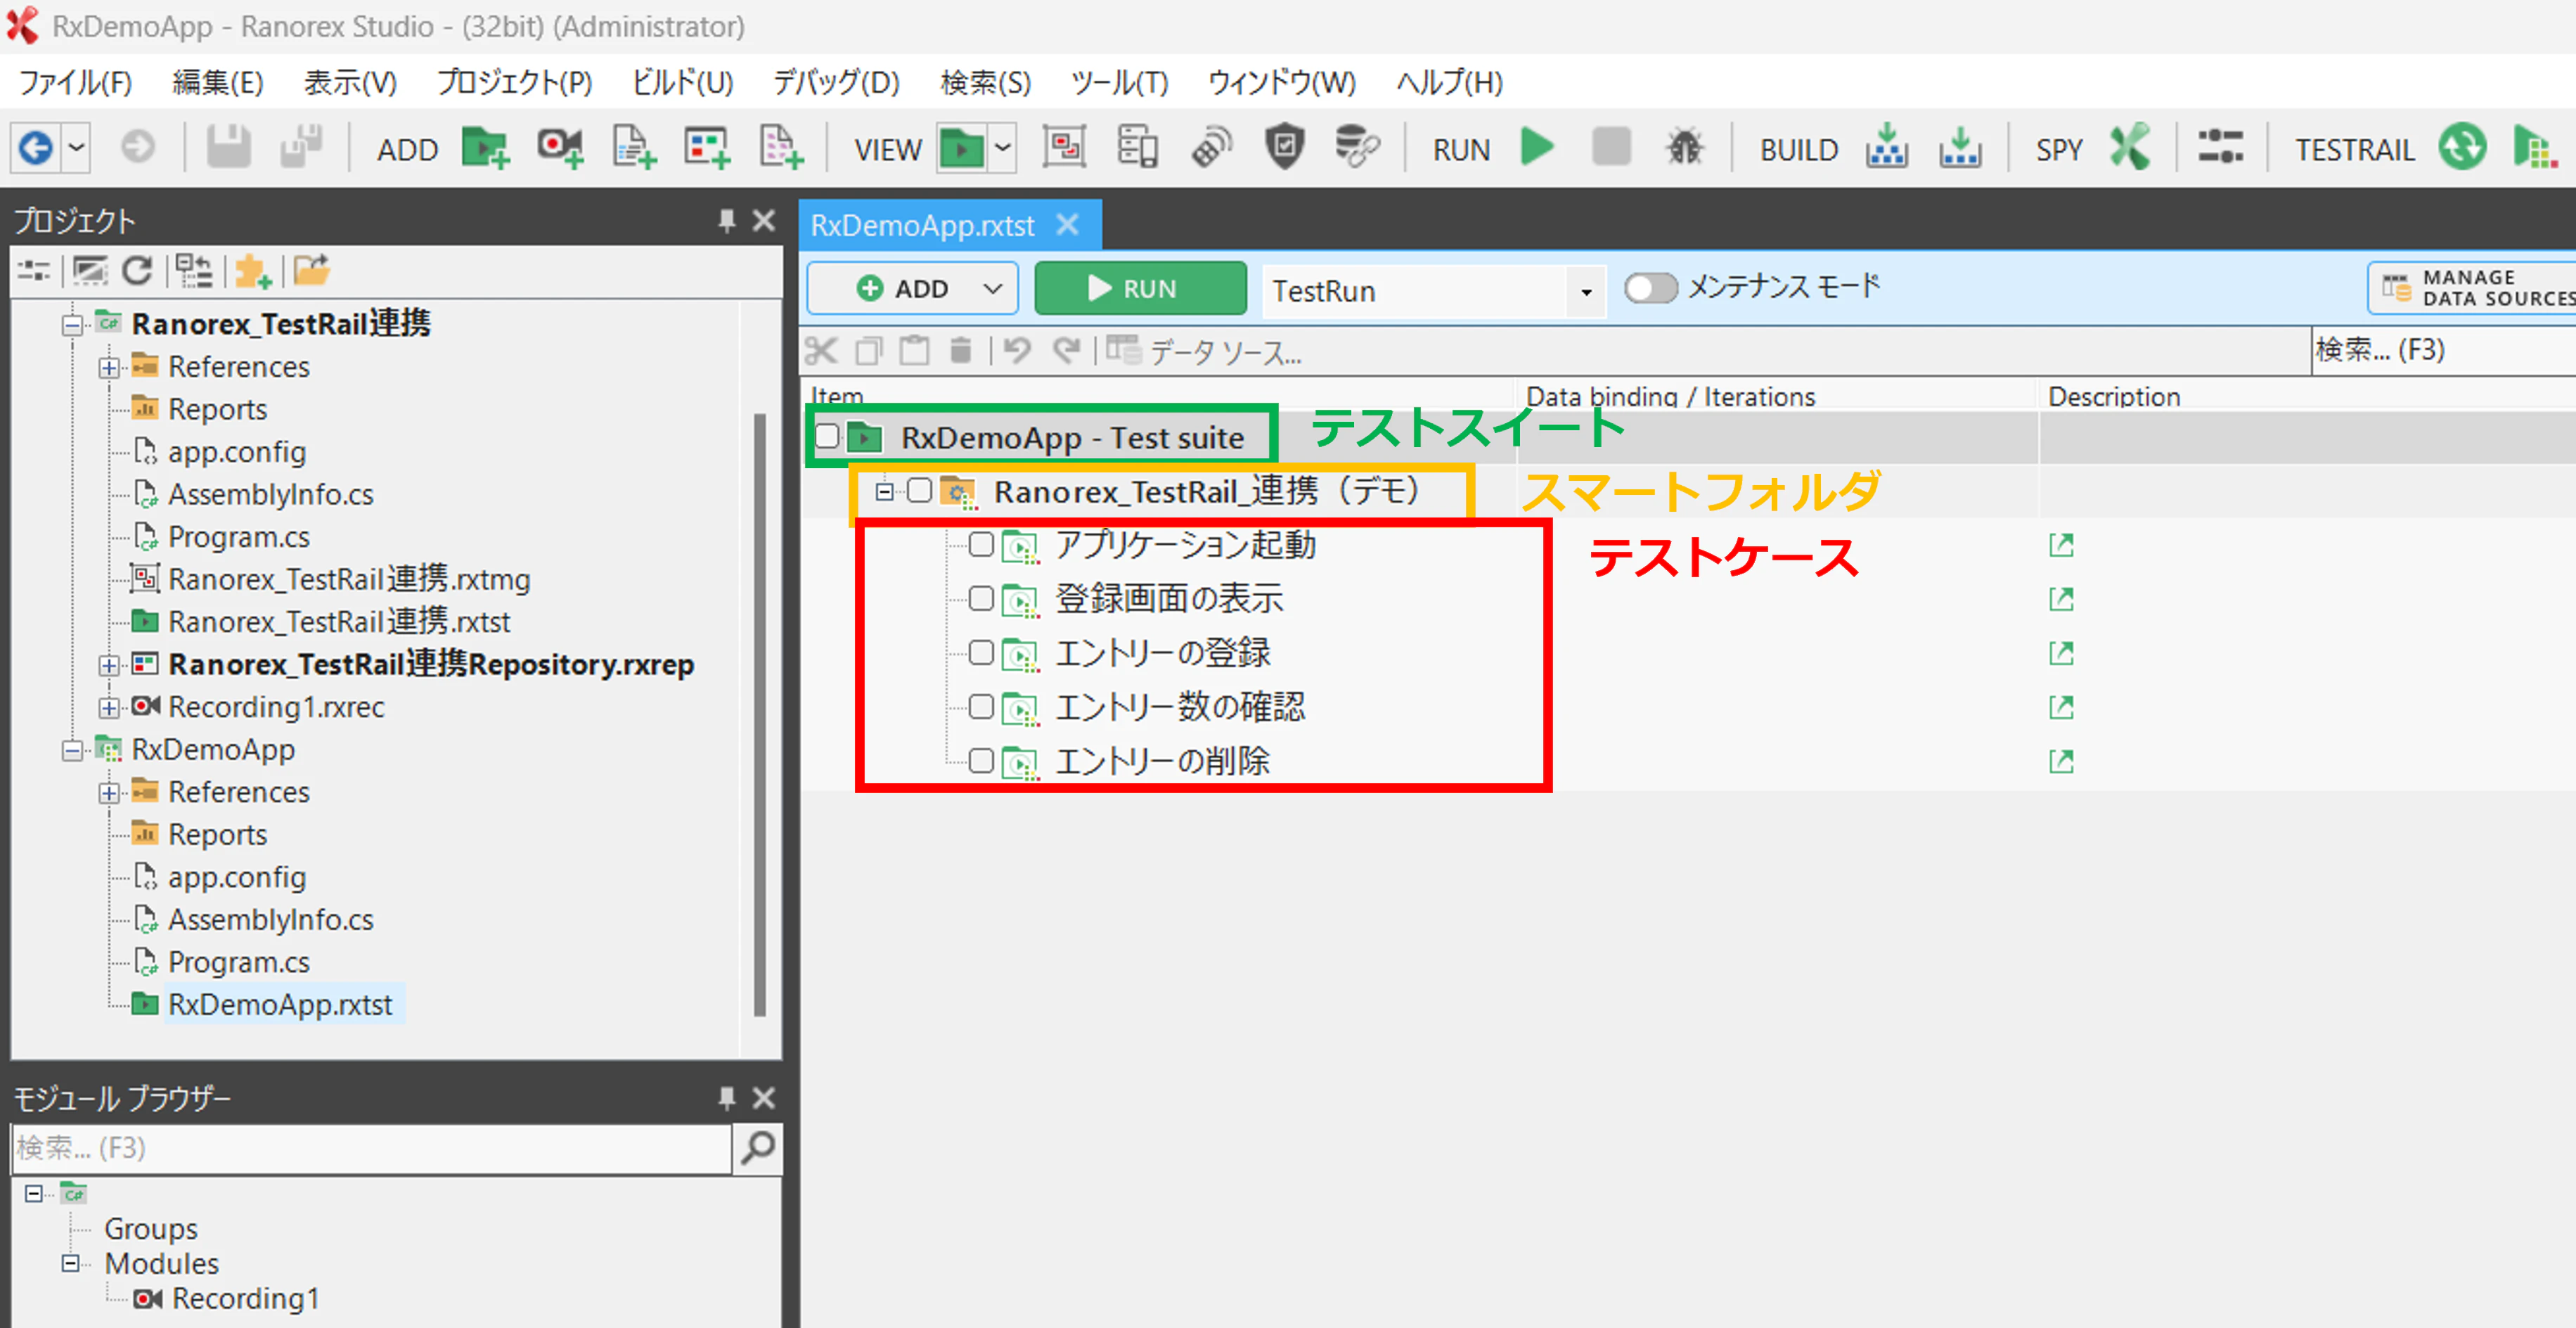Toggle メンテナンス モード switch
2576x1328 pixels.
click(x=1650, y=289)
